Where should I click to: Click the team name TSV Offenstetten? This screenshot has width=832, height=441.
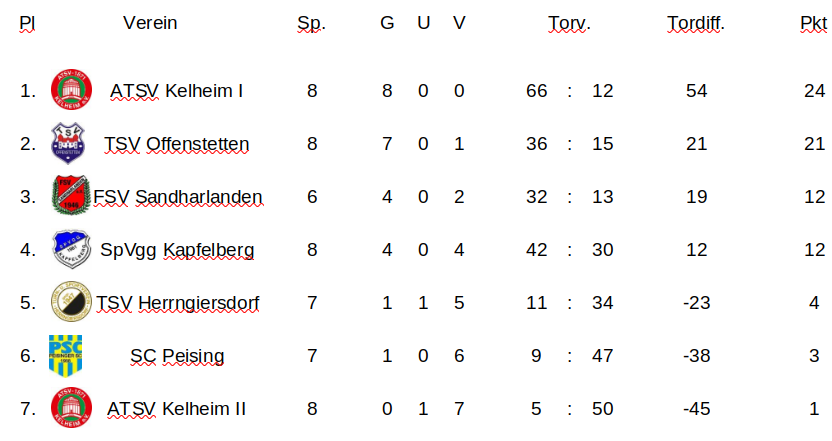pos(177,144)
